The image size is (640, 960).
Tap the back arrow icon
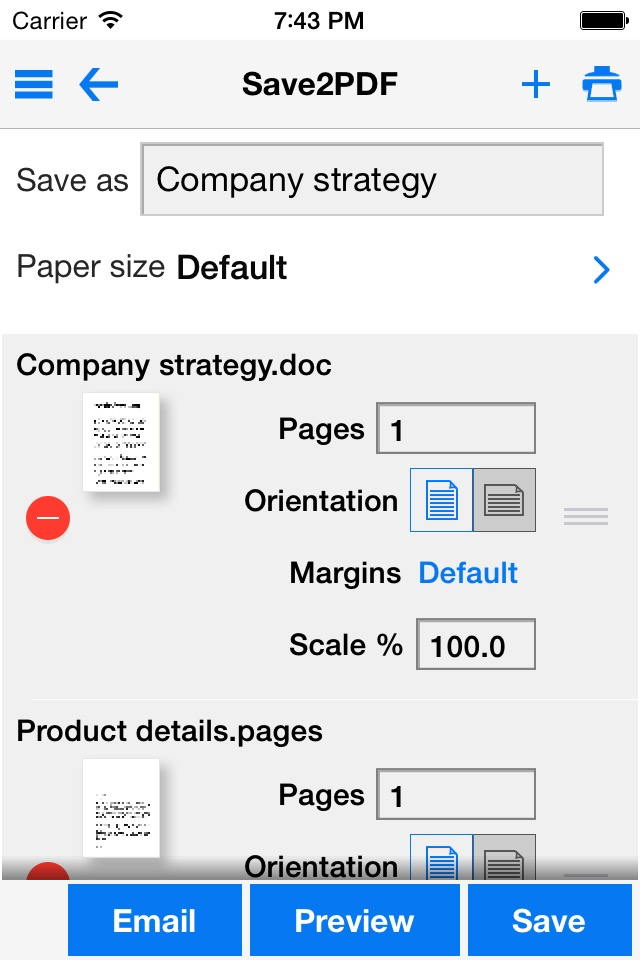(x=98, y=84)
